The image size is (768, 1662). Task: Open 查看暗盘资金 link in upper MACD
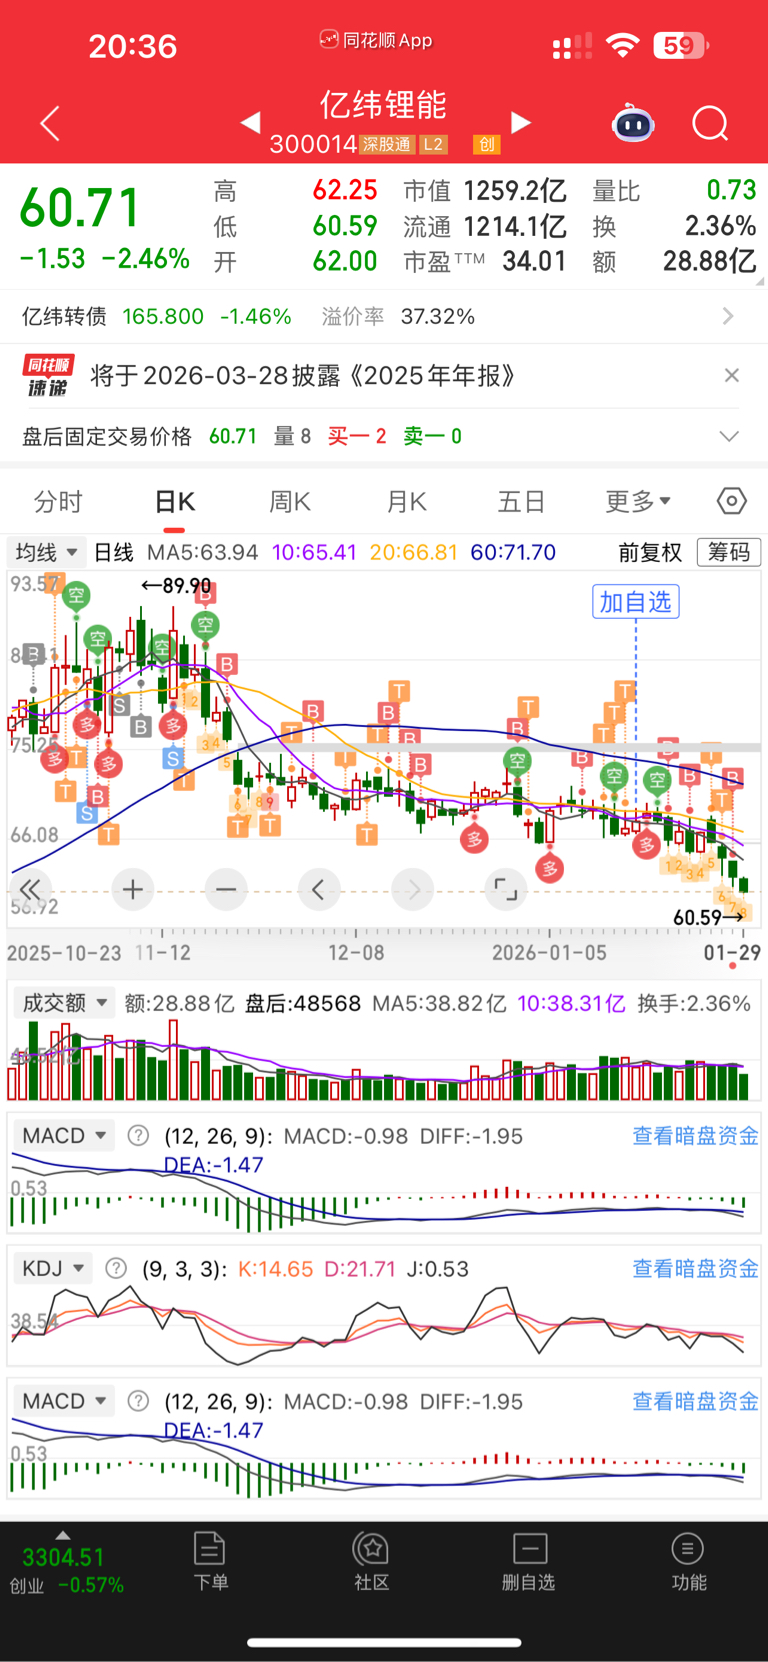696,1136
